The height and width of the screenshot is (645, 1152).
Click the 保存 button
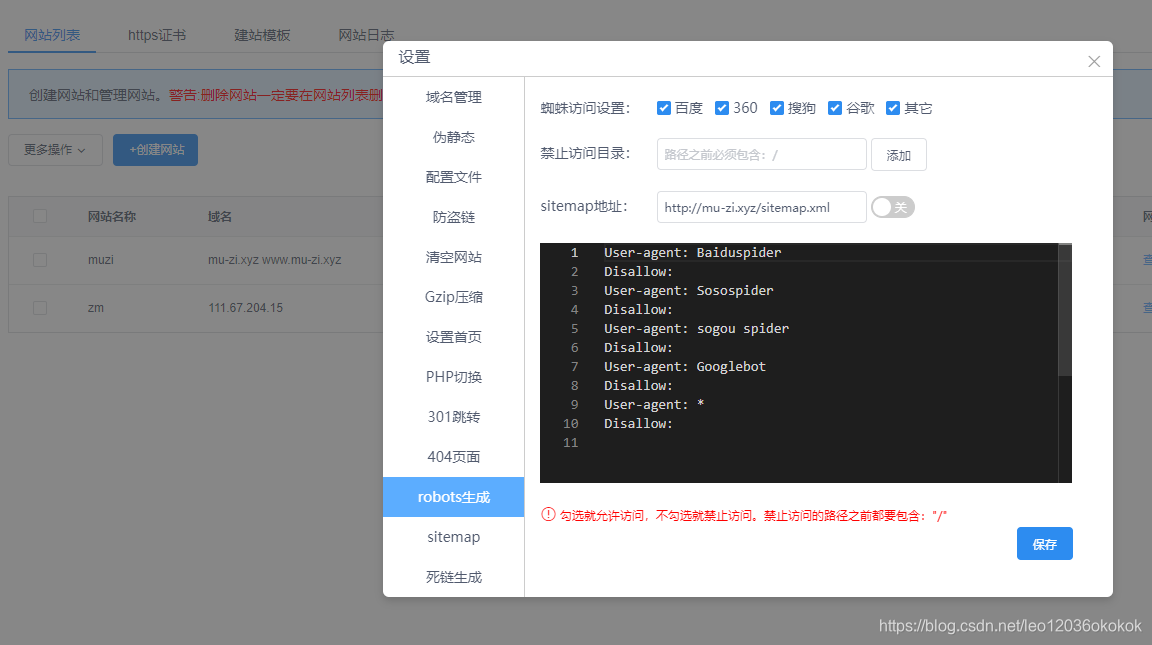(x=1045, y=544)
